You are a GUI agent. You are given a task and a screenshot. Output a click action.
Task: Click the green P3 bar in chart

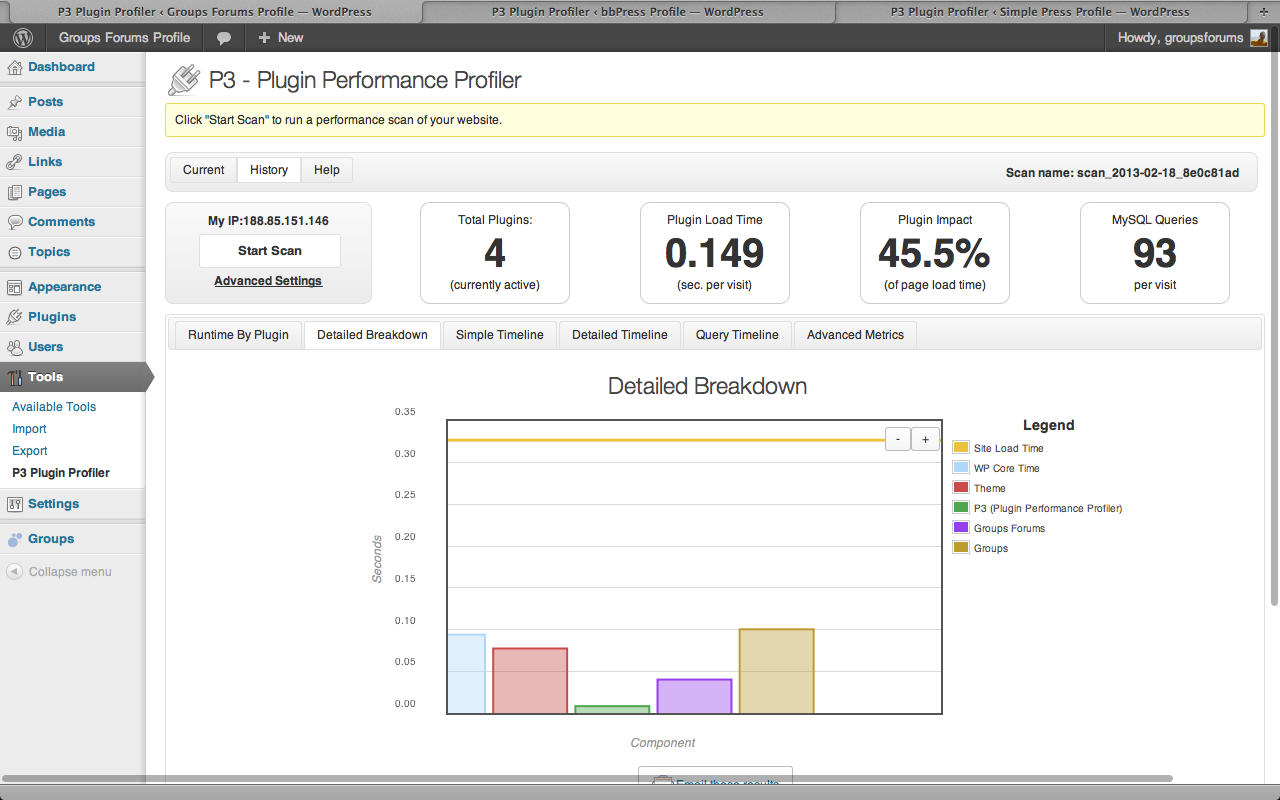pyautogui.click(x=612, y=710)
